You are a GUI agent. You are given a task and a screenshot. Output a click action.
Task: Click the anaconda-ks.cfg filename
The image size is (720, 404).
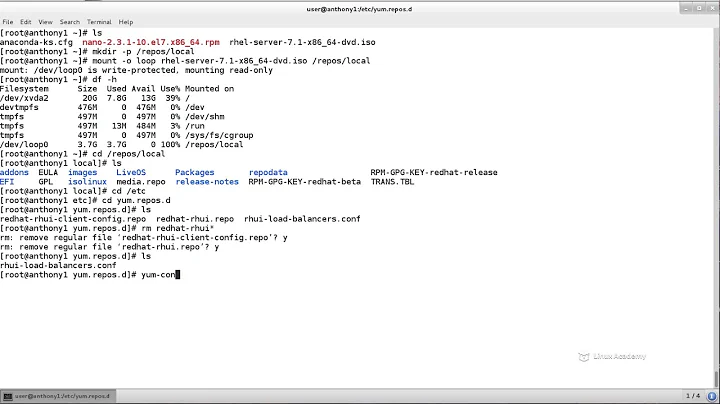36,42
